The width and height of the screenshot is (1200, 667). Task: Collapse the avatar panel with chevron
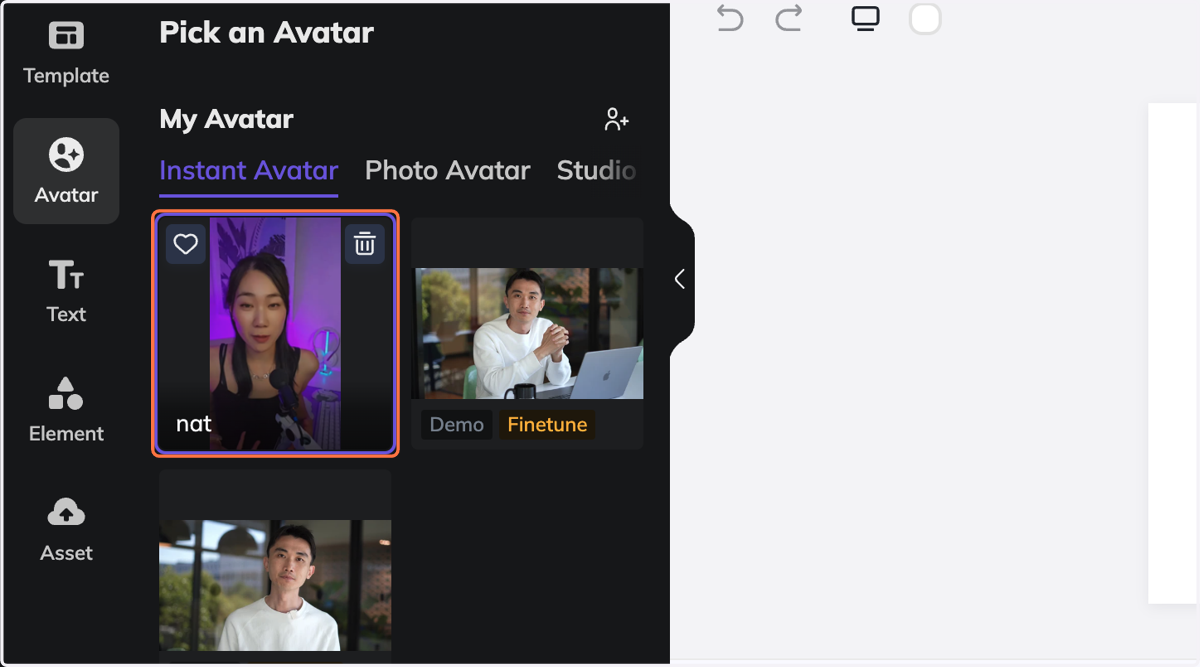tap(680, 279)
